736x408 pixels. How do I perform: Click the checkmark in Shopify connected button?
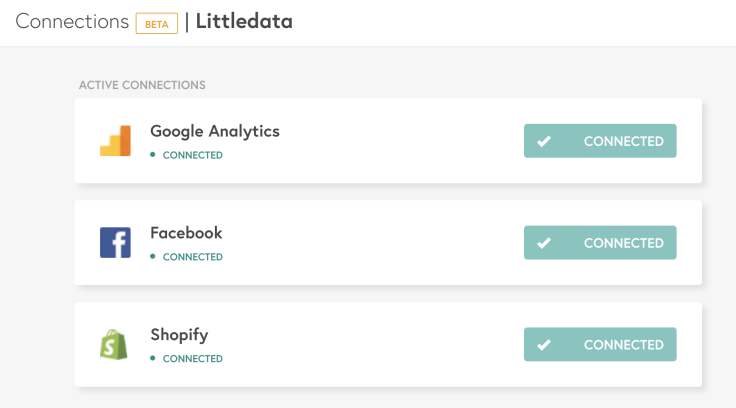[x=544, y=345]
